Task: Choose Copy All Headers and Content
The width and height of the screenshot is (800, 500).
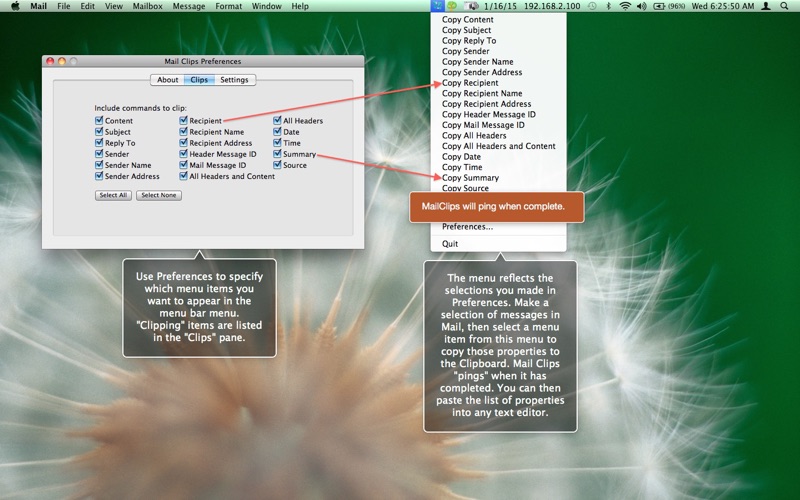Action: pos(498,146)
